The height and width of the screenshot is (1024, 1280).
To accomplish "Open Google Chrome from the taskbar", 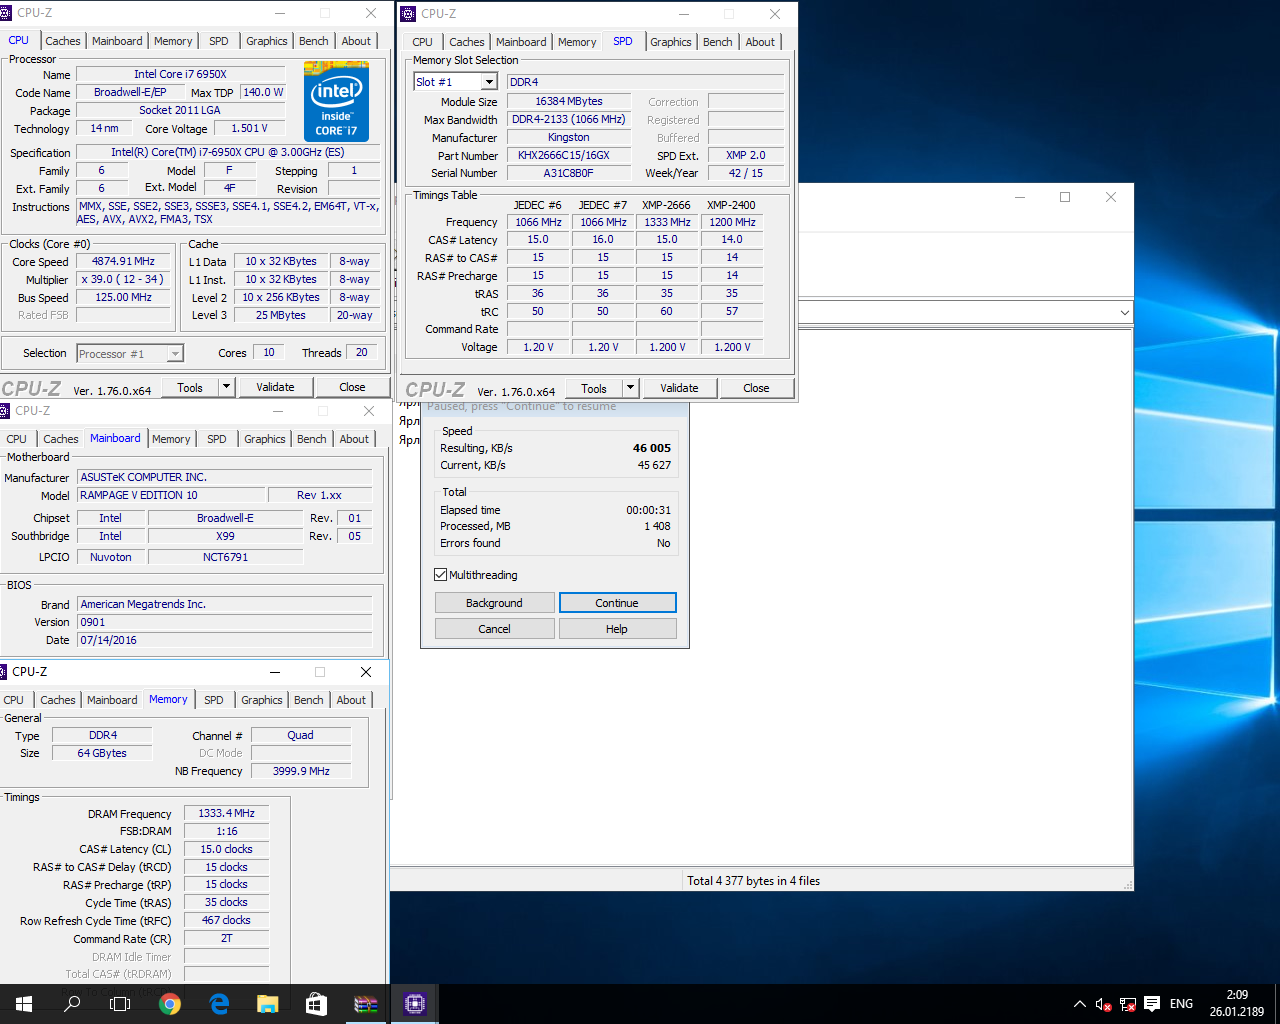I will [170, 1004].
